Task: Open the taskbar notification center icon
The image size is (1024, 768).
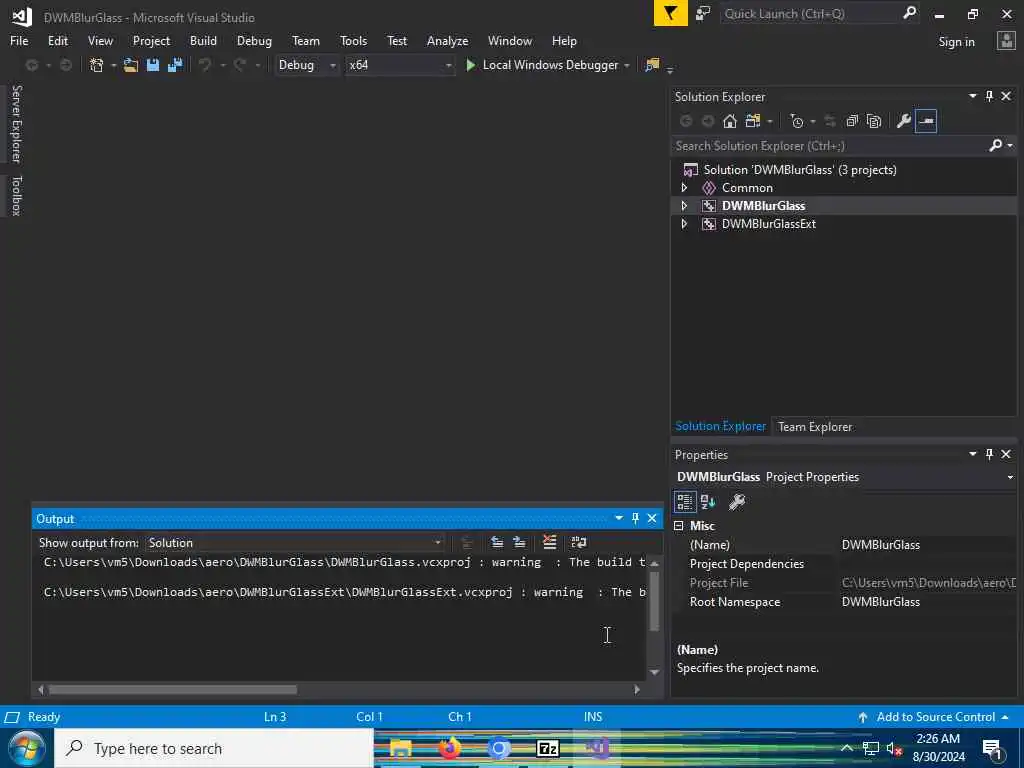Action: pyautogui.click(x=992, y=749)
